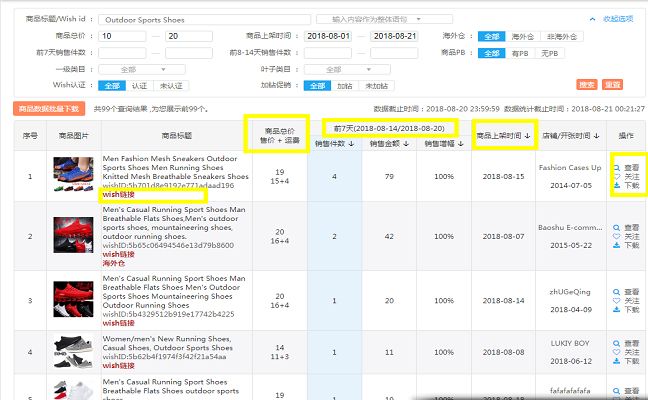Image resolution: width=648 pixels, height=400 pixels.
Task: Select 认证 Wish certified option
Action: coord(140,86)
